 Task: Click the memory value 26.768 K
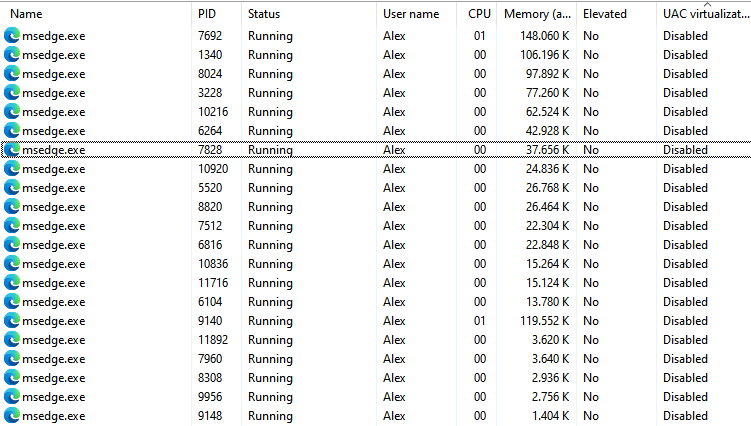tap(547, 188)
